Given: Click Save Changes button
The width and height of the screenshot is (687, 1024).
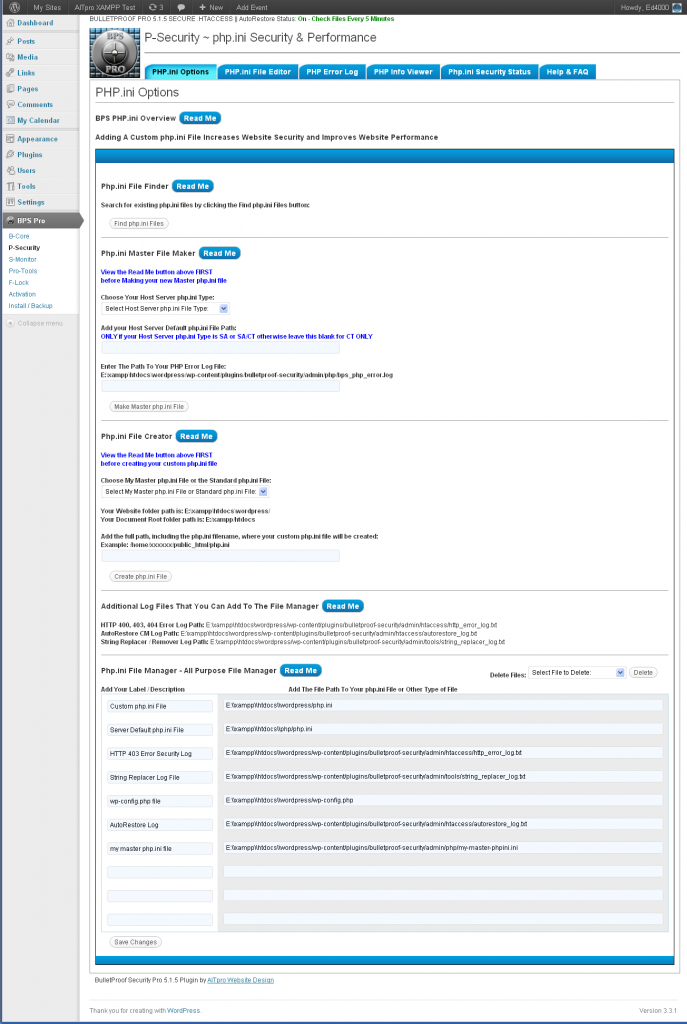Looking at the screenshot, I should [135, 942].
